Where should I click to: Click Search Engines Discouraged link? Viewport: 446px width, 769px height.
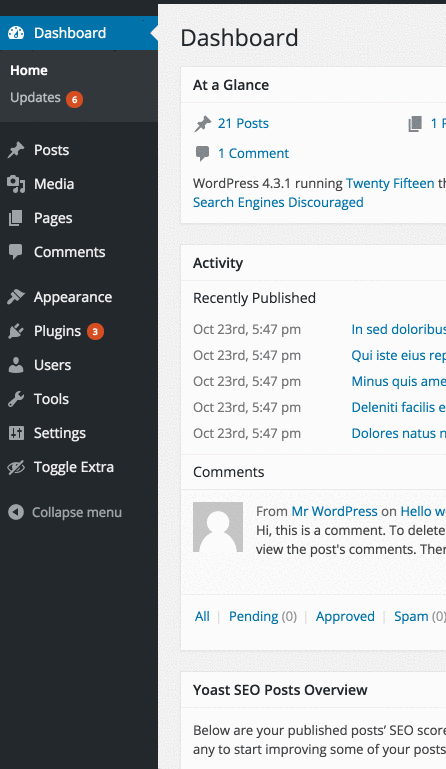click(x=278, y=203)
